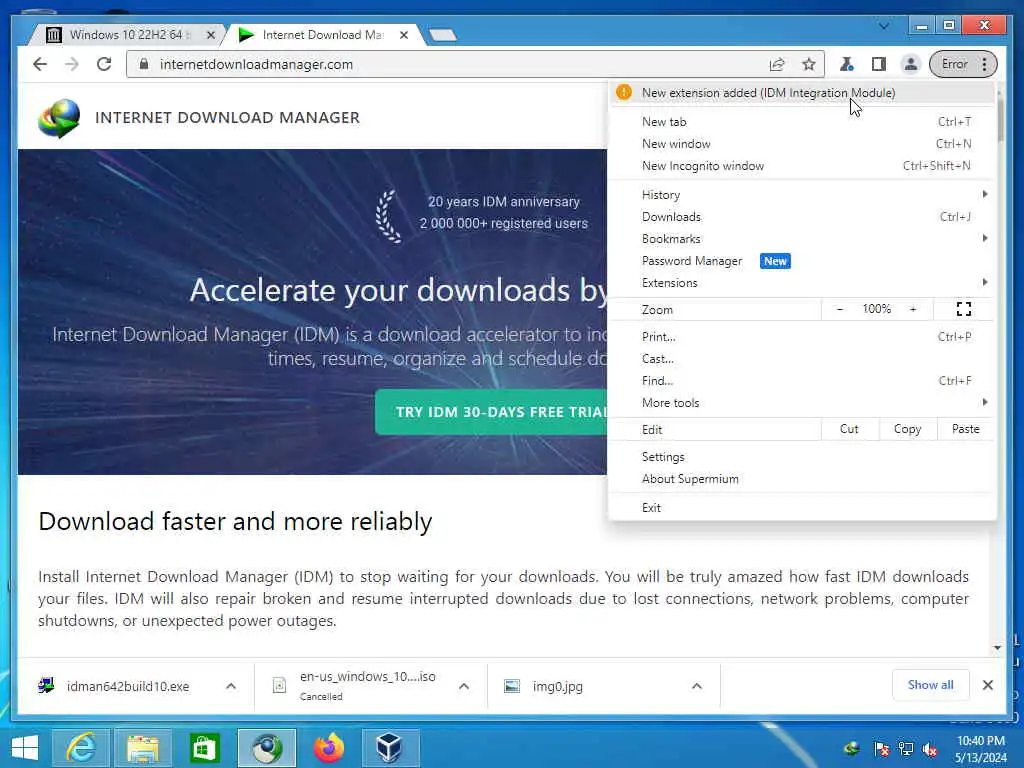Open the network tray icon

906,749
